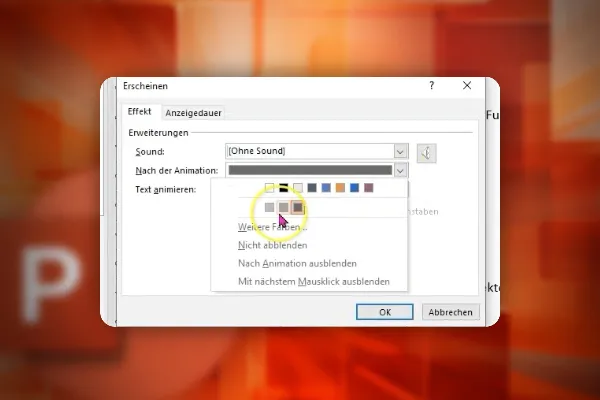Pick the lightest gray swatch in second row
The height and width of the screenshot is (400, 600).
(x=269, y=207)
